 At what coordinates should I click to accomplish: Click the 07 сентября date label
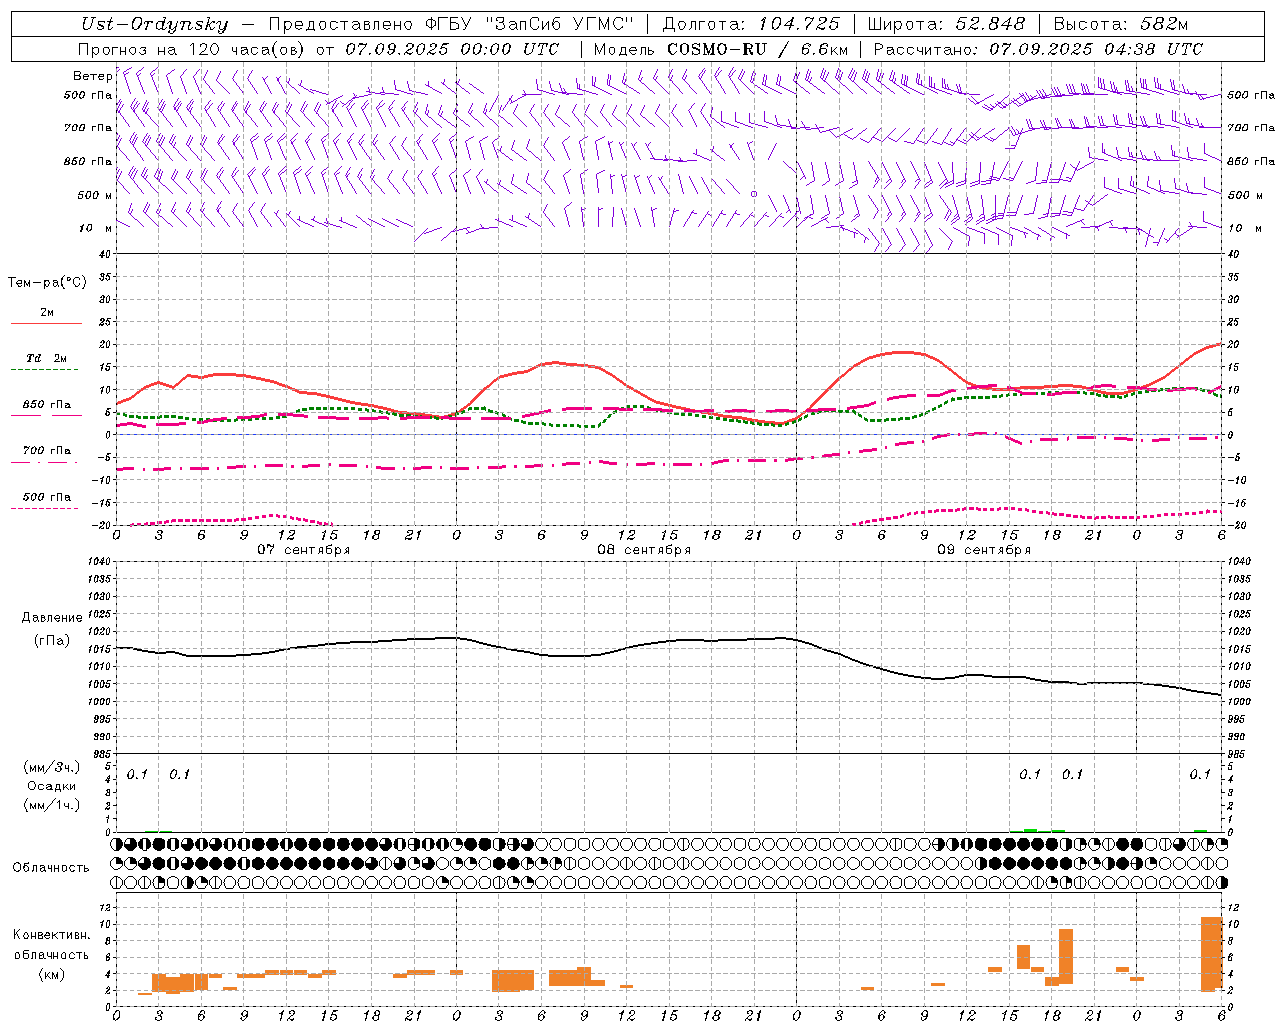[x=303, y=550]
